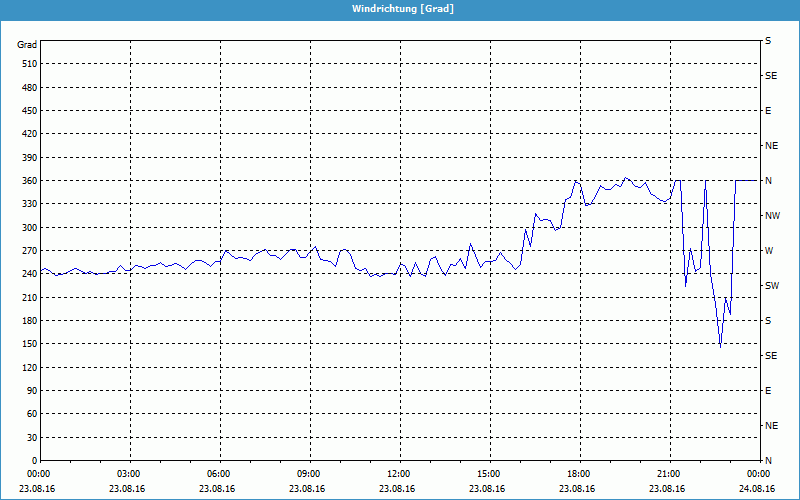Click the 12:00 time label

pos(398,474)
